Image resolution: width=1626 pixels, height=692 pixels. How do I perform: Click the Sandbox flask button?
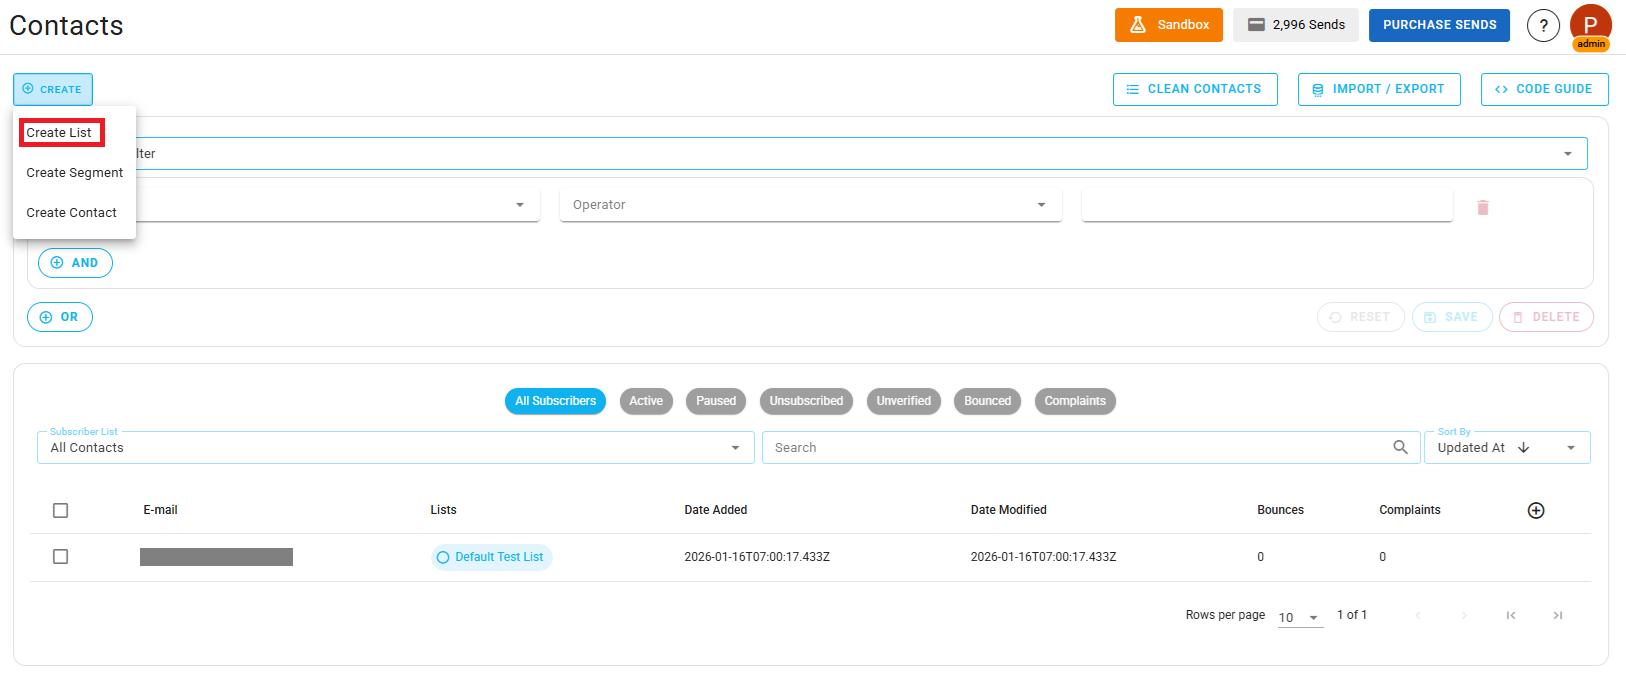pyautogui.click(x=1168, y=25)
